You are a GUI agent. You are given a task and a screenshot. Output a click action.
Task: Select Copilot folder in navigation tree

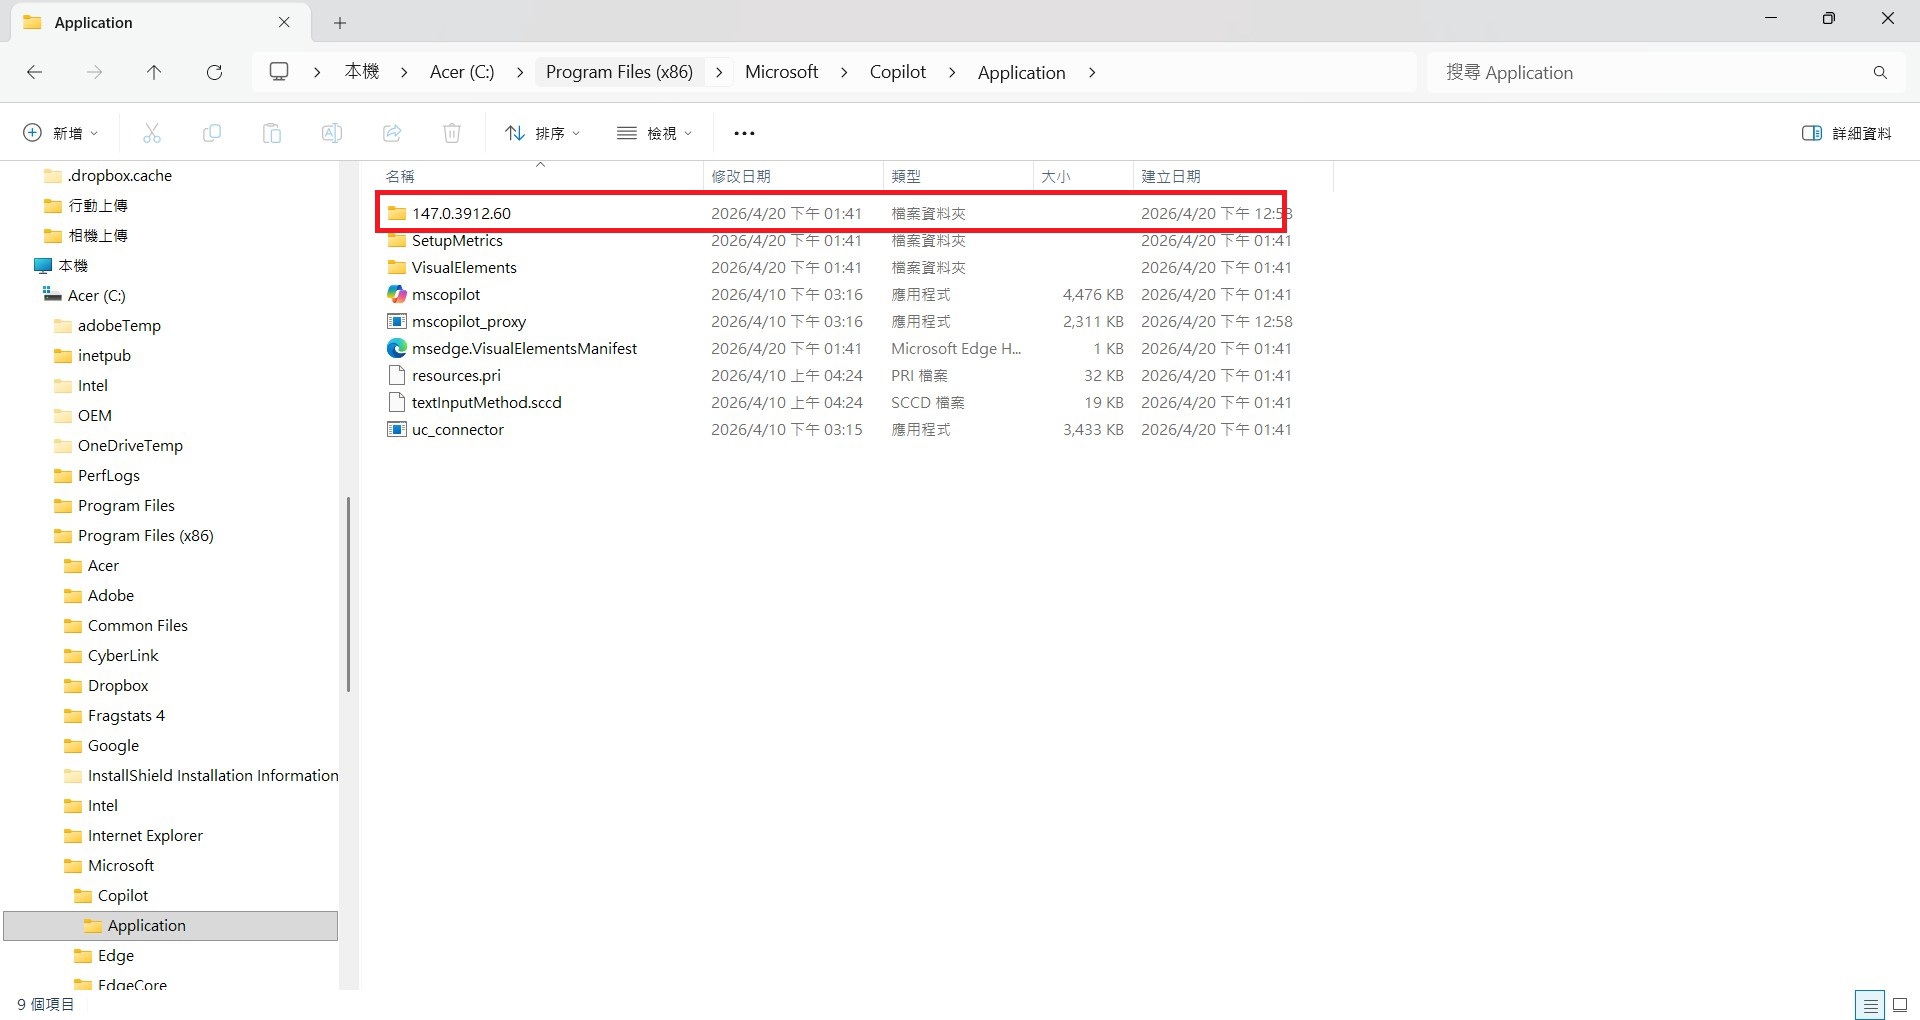pyautogui.click(x=111, y=895)
